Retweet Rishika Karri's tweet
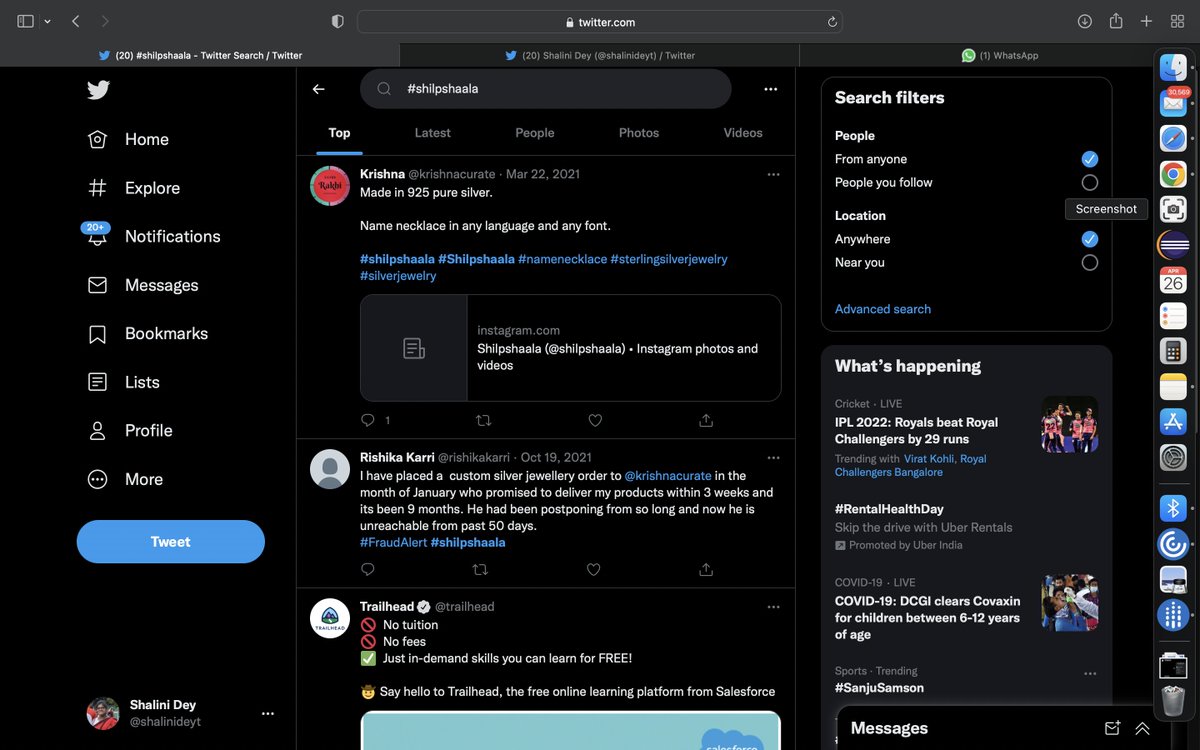 tap(481, 569)
